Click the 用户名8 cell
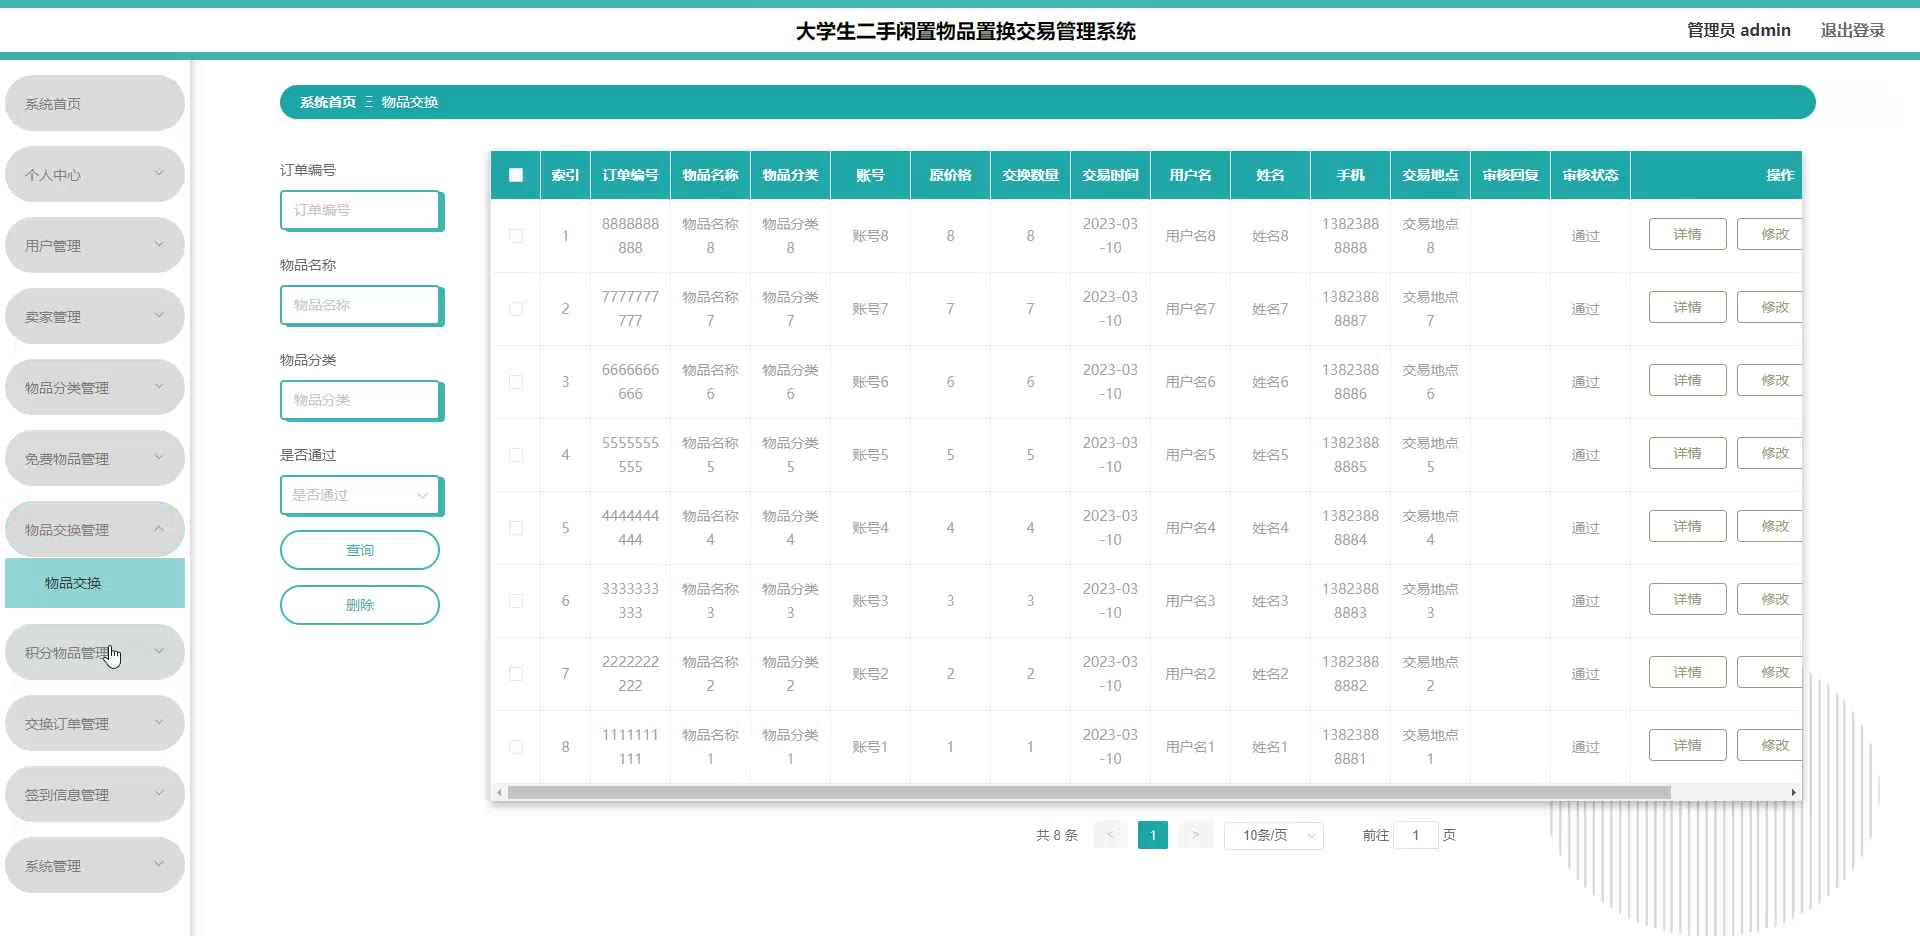The image size is (1920, 936). coord(1190,236)
